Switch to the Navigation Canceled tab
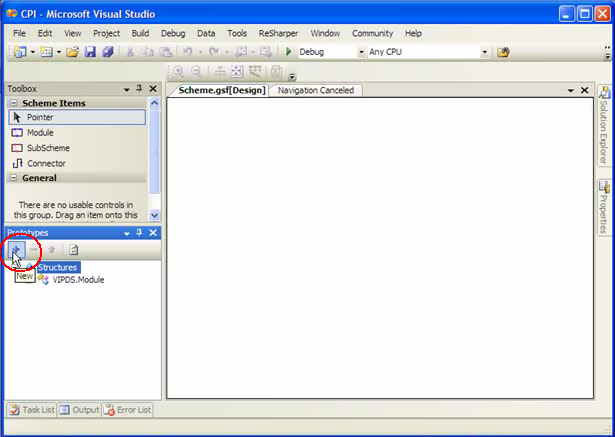615x437 pixels. [x=315, y=90]
